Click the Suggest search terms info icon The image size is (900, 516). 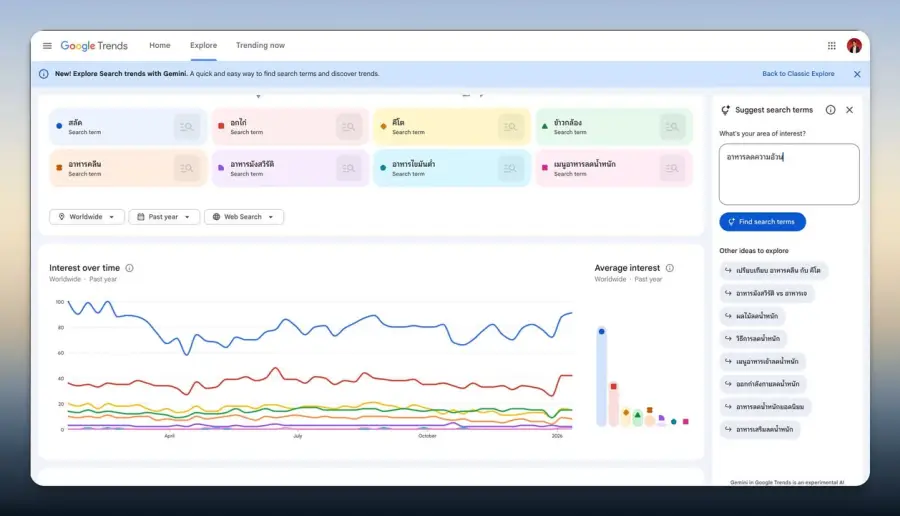tap(830, 110)
